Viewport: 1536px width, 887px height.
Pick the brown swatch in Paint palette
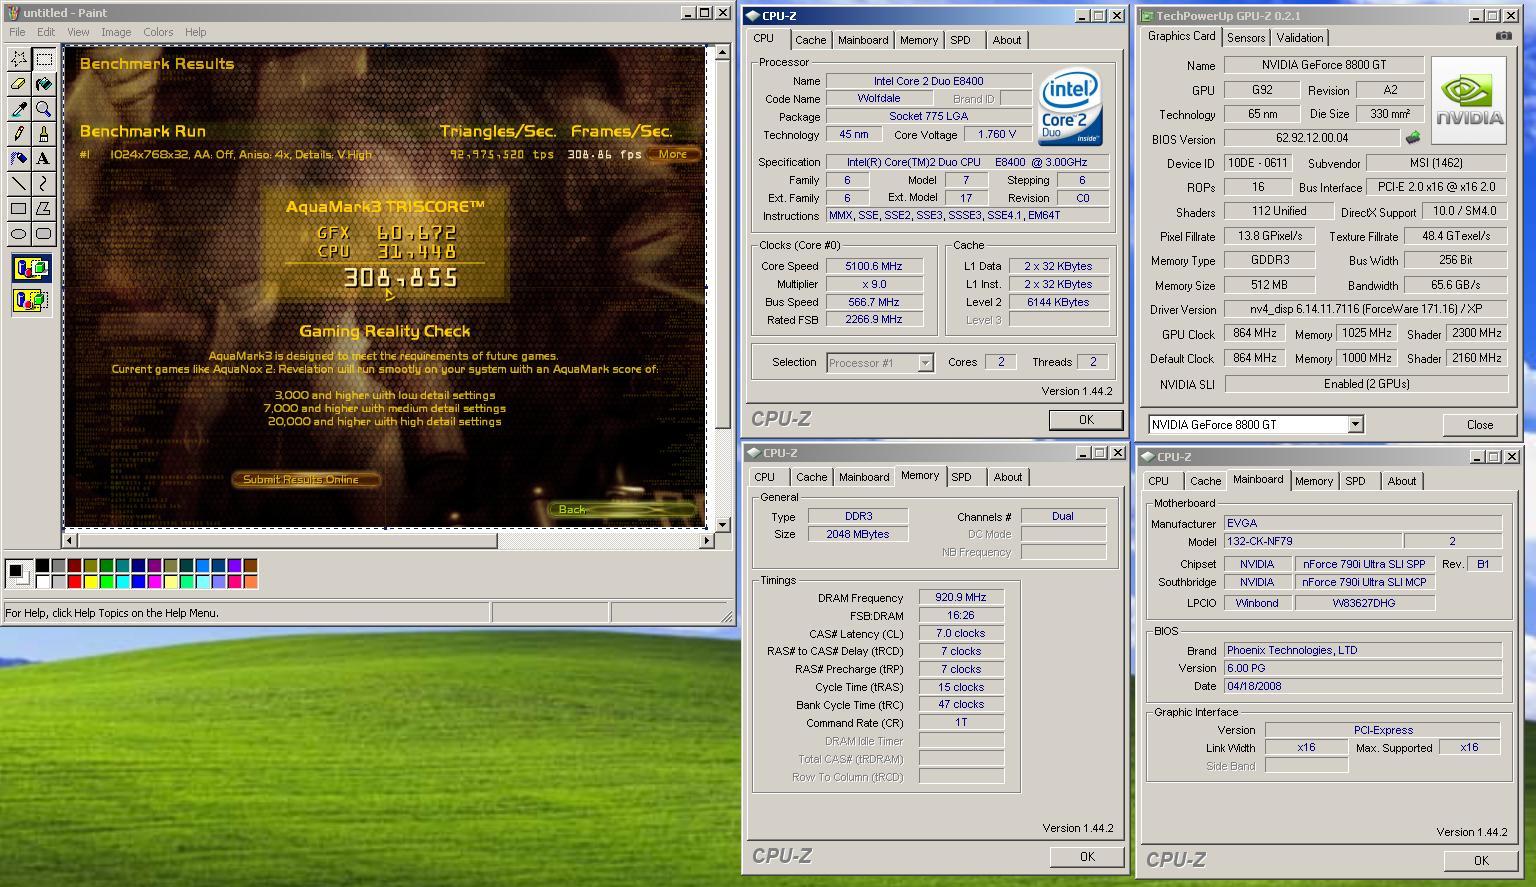coord(251,565)
